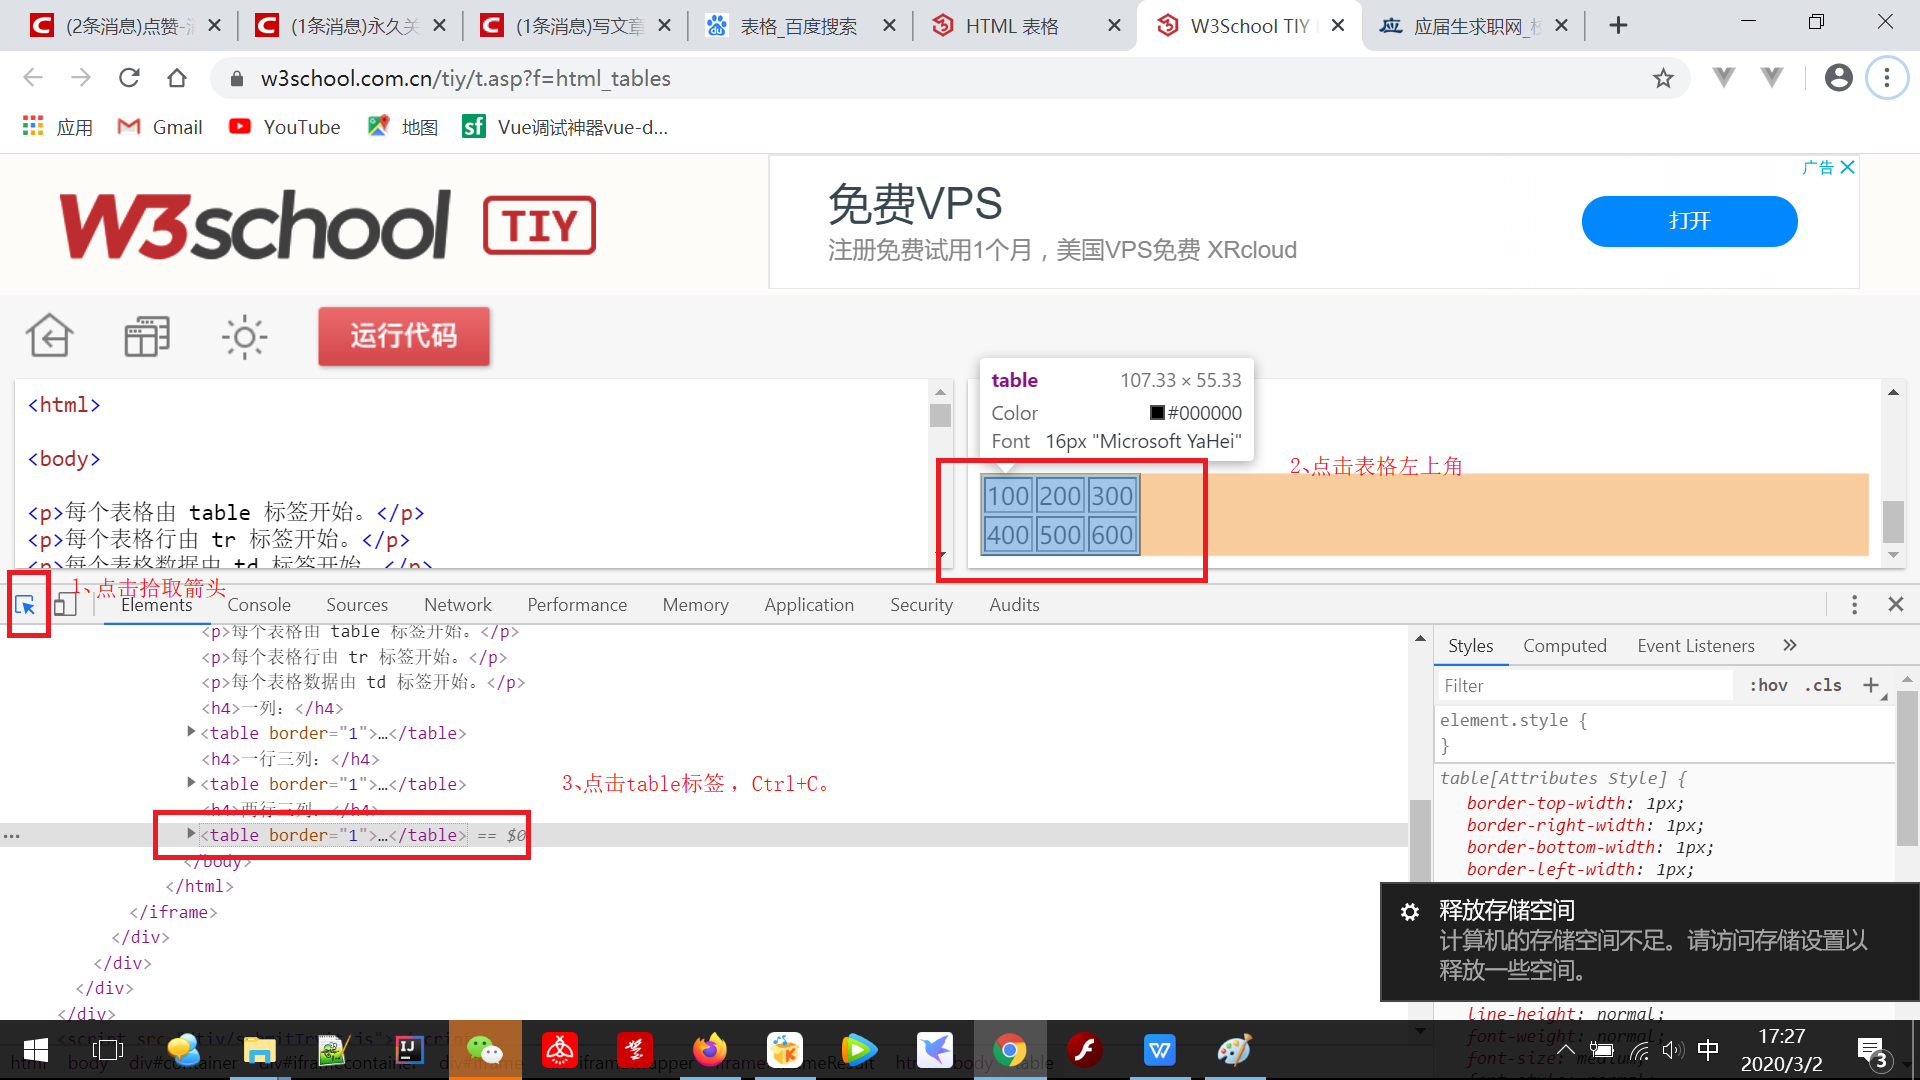The height and width of the screenshot is (1080, 1920).
Task: Click the brightness/theme icon on the TIY page
Action: pyautogui.click(x=244, y=337)
